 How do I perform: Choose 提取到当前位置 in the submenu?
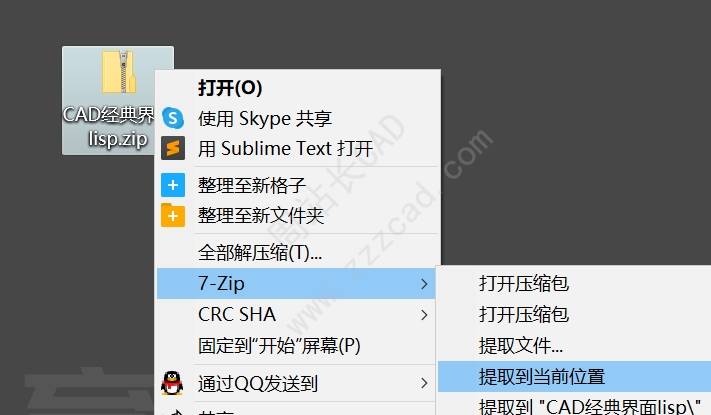coord(574,376)
